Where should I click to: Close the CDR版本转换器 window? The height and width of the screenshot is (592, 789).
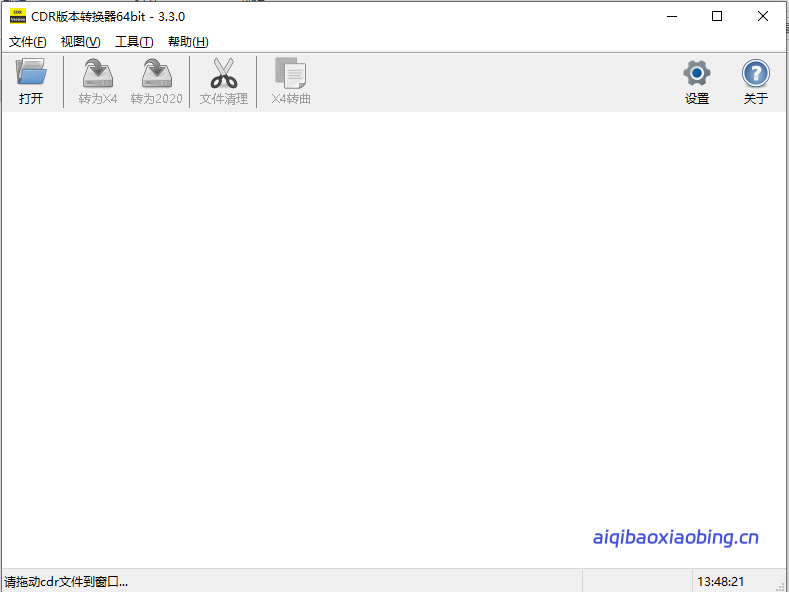coord(763,16)
